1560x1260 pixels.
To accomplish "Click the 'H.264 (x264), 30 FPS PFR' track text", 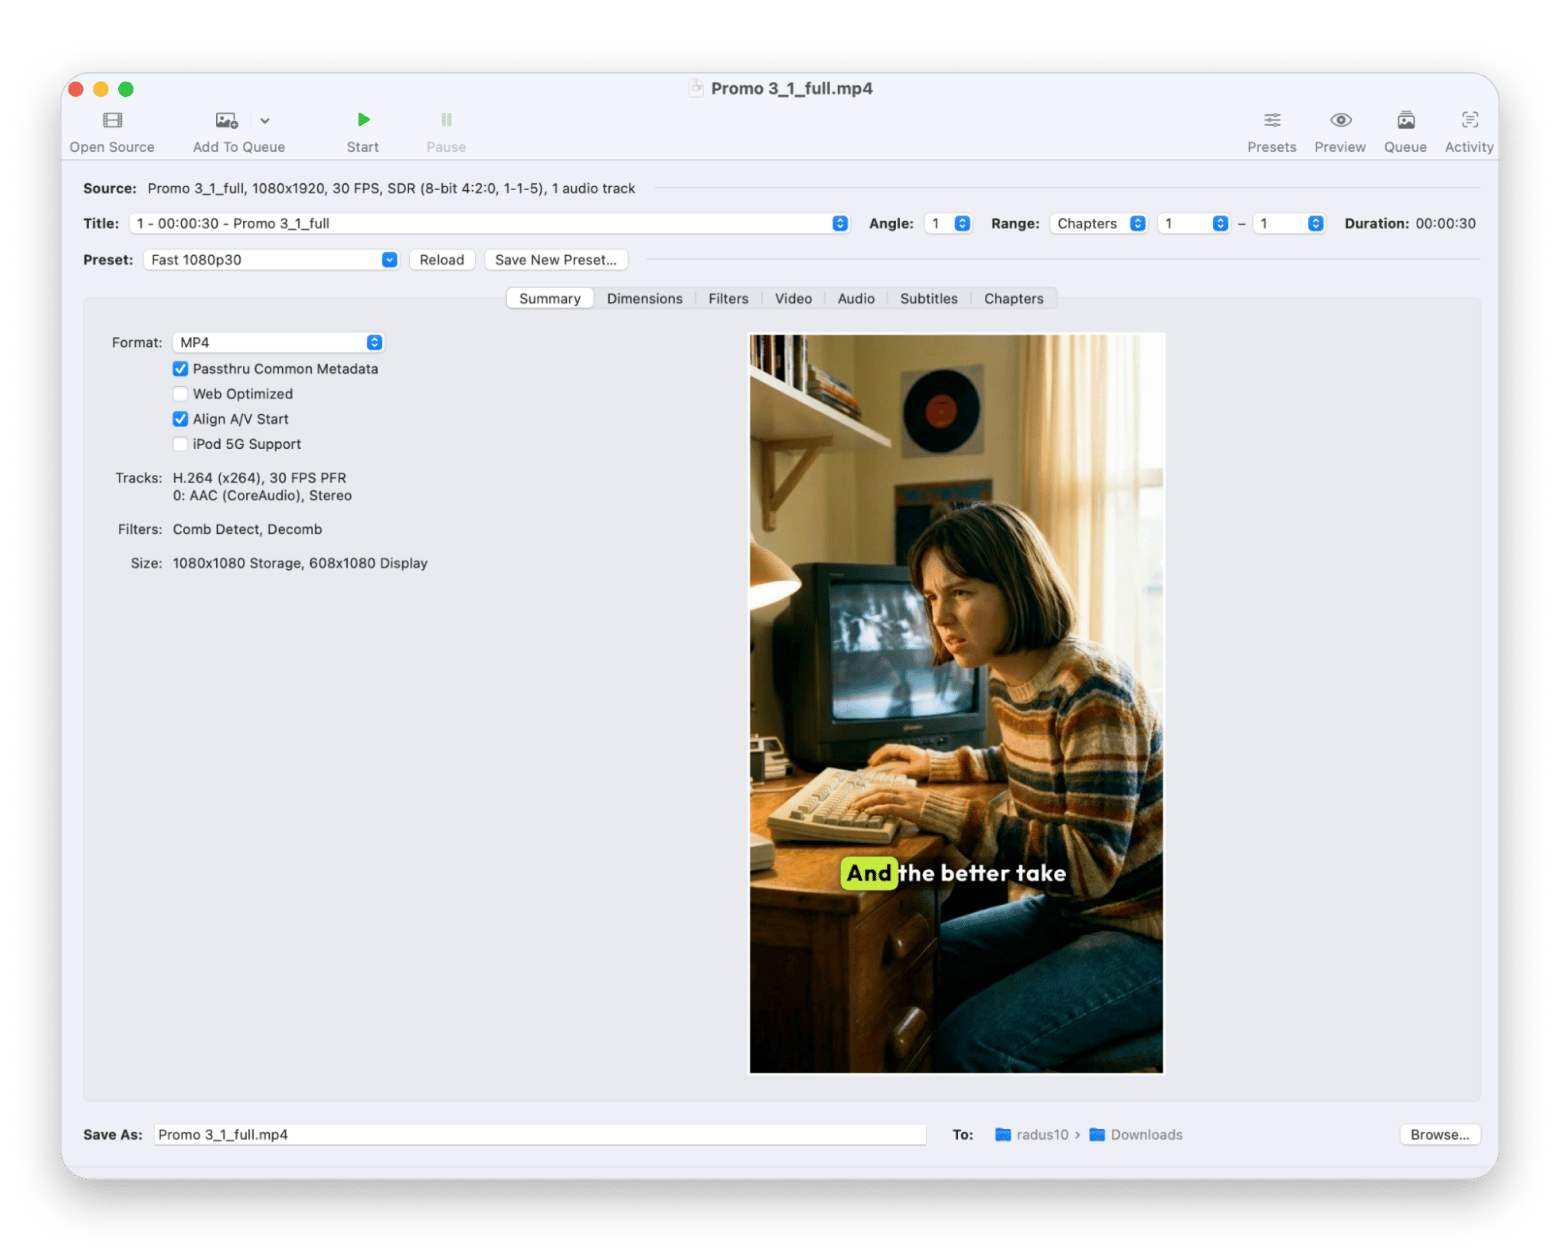I will [260, 478].
